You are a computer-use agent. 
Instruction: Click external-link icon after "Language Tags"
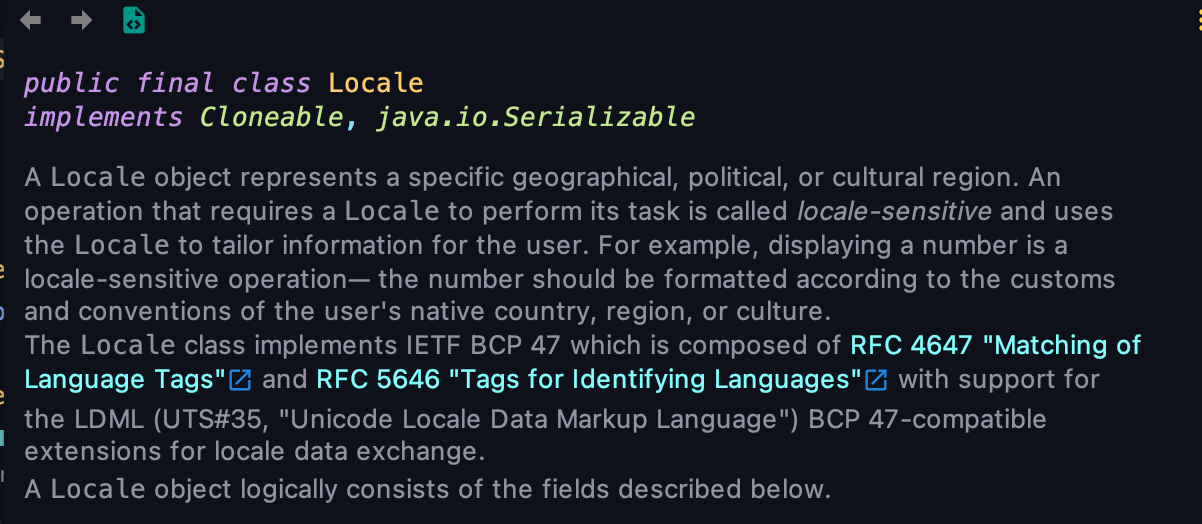[x=240, y=380]
